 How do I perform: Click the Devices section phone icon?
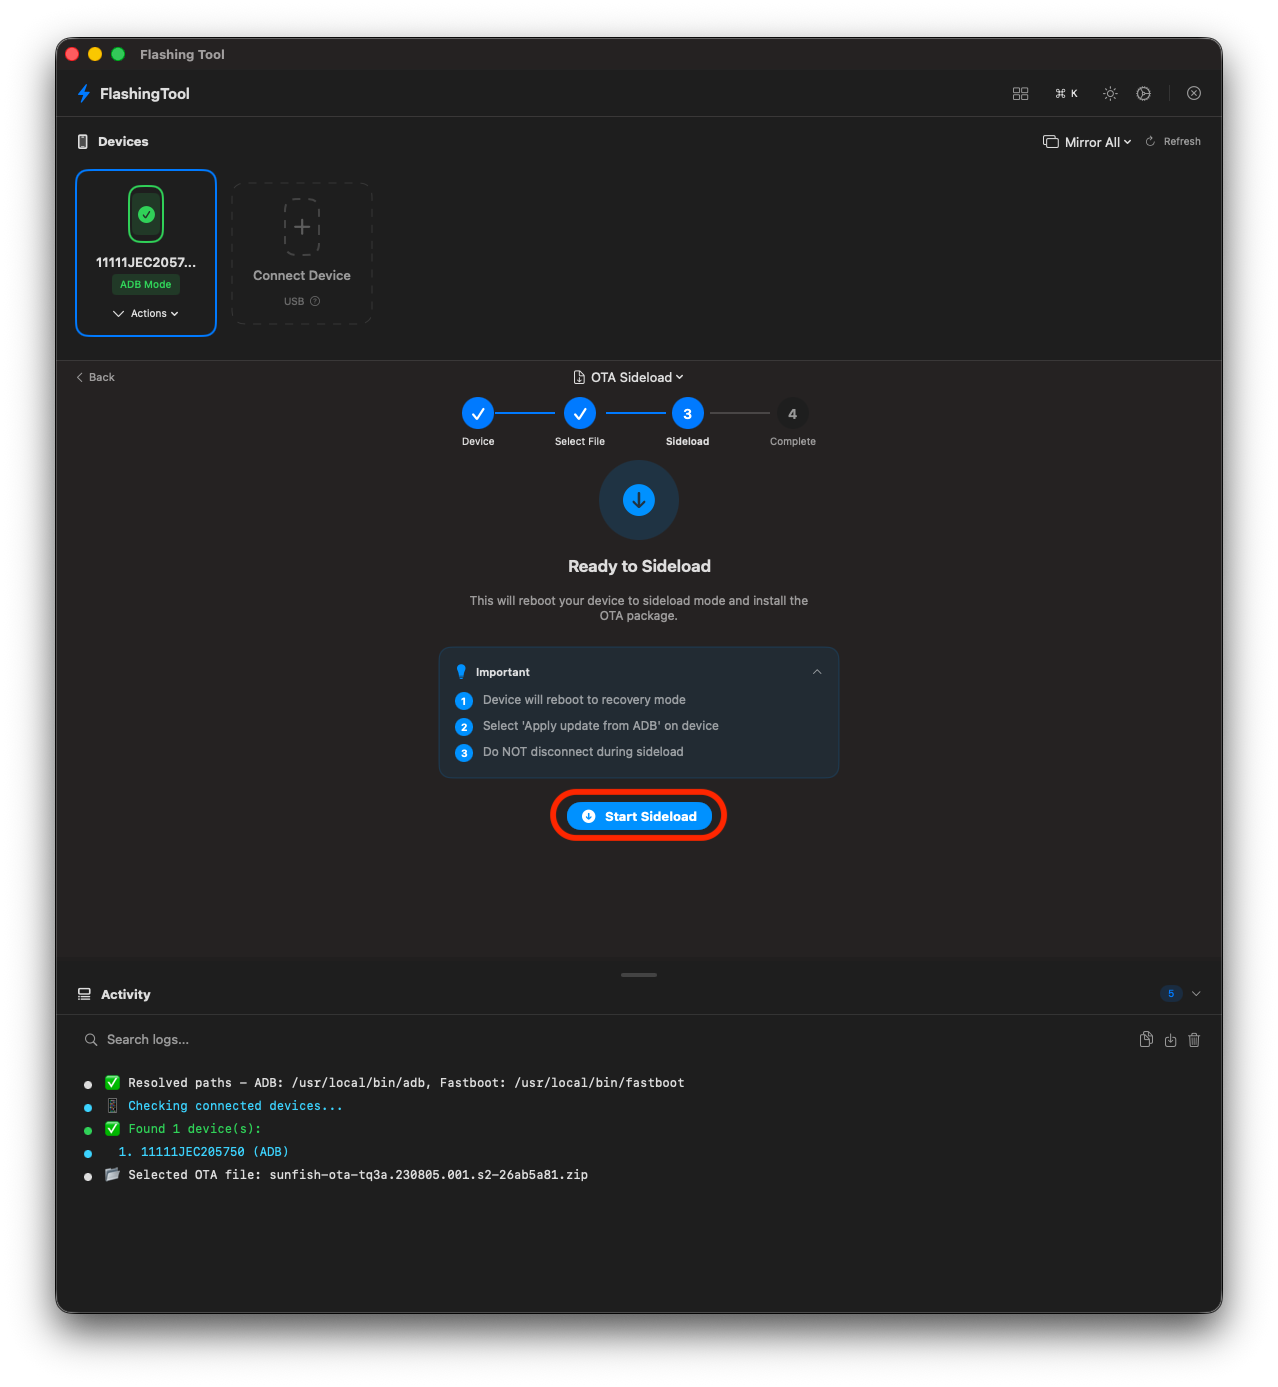83,142
